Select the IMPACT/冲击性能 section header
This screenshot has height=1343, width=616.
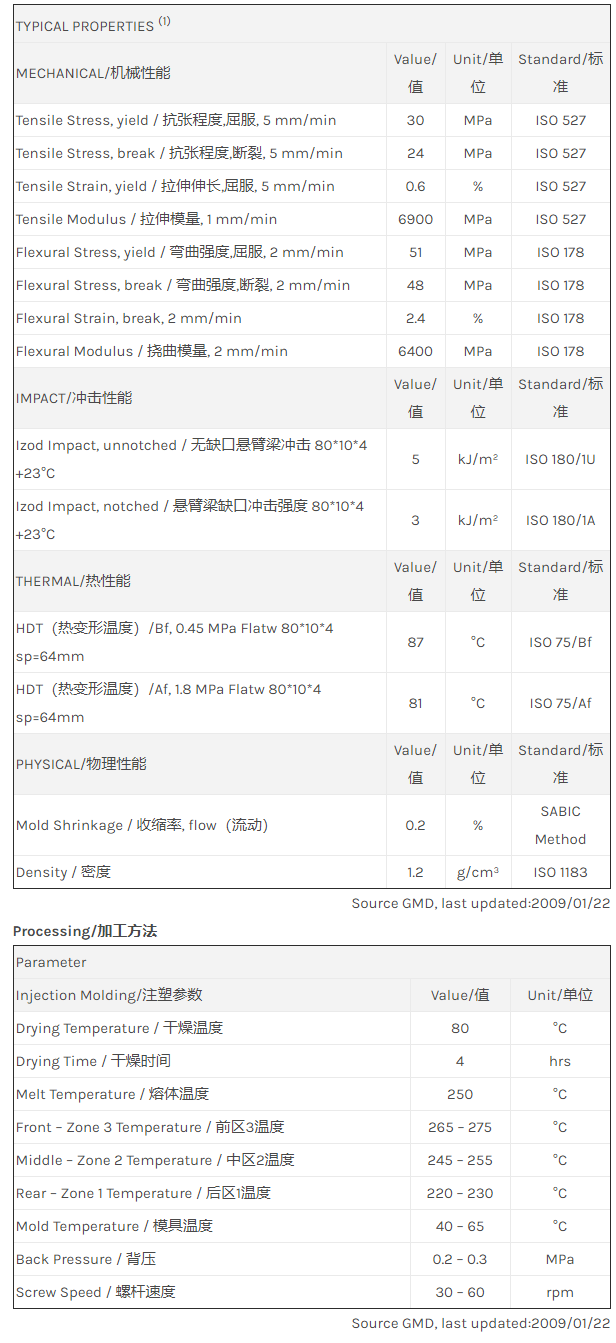(x=73, y=398)
